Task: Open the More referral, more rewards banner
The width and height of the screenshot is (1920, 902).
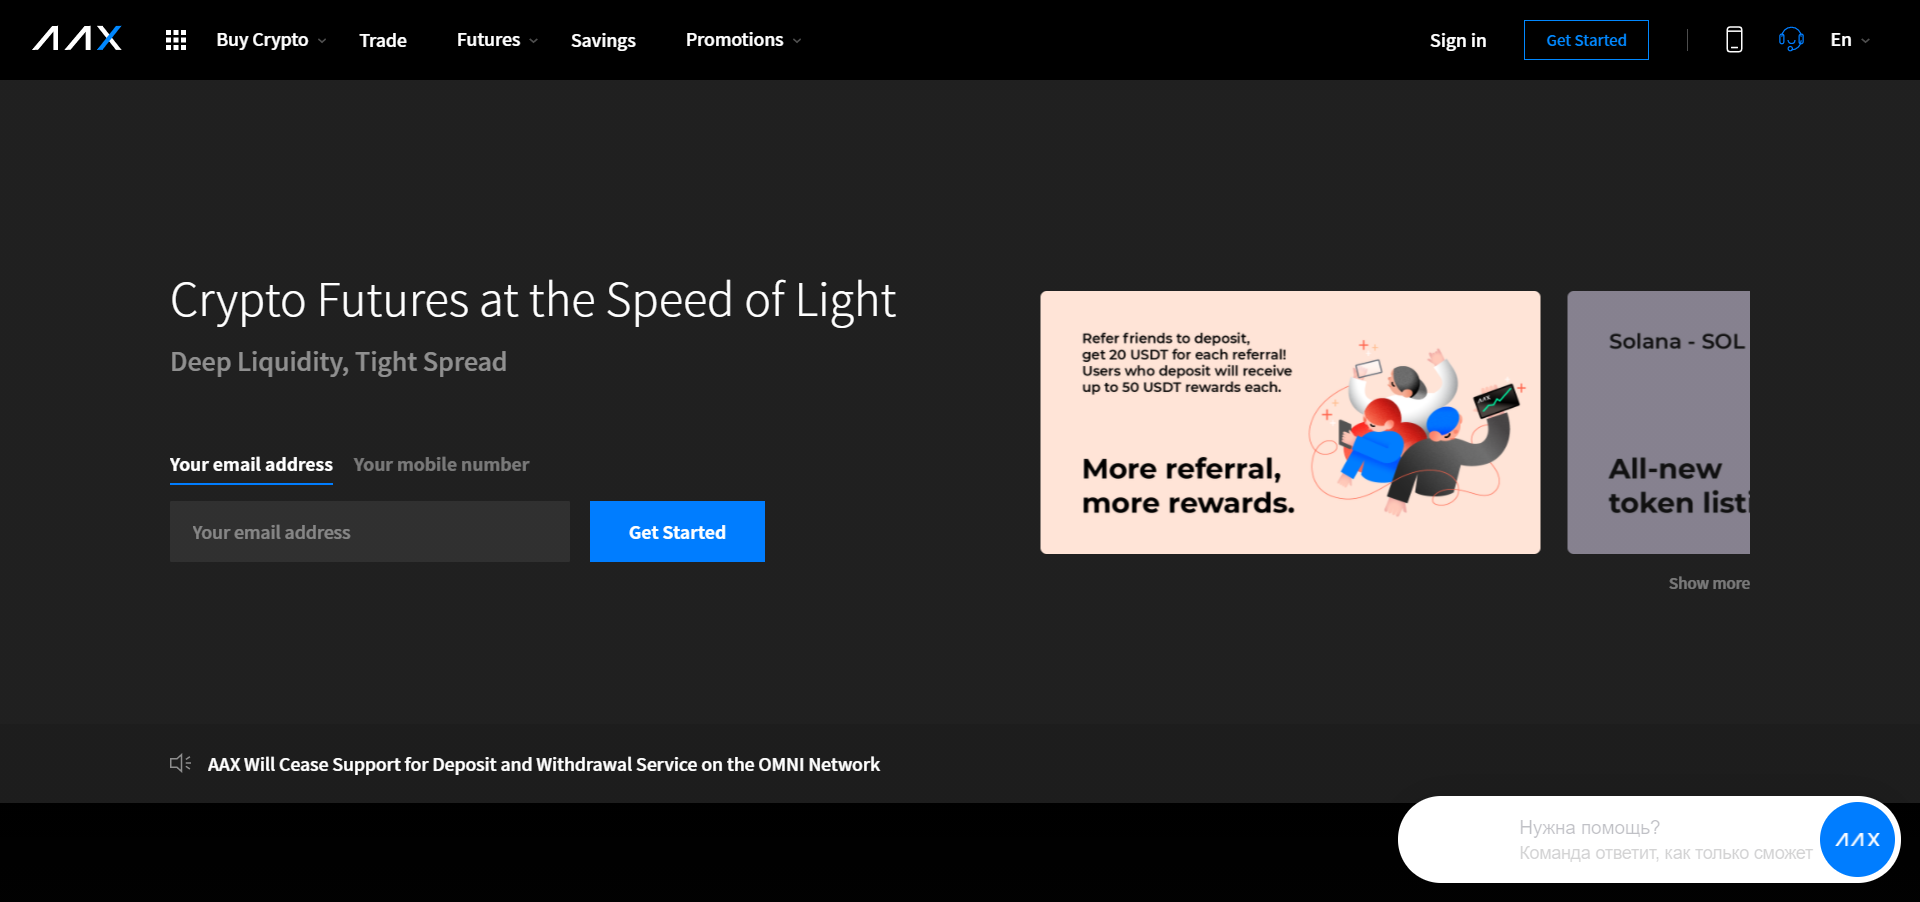Action: (x=1290, y=422)
